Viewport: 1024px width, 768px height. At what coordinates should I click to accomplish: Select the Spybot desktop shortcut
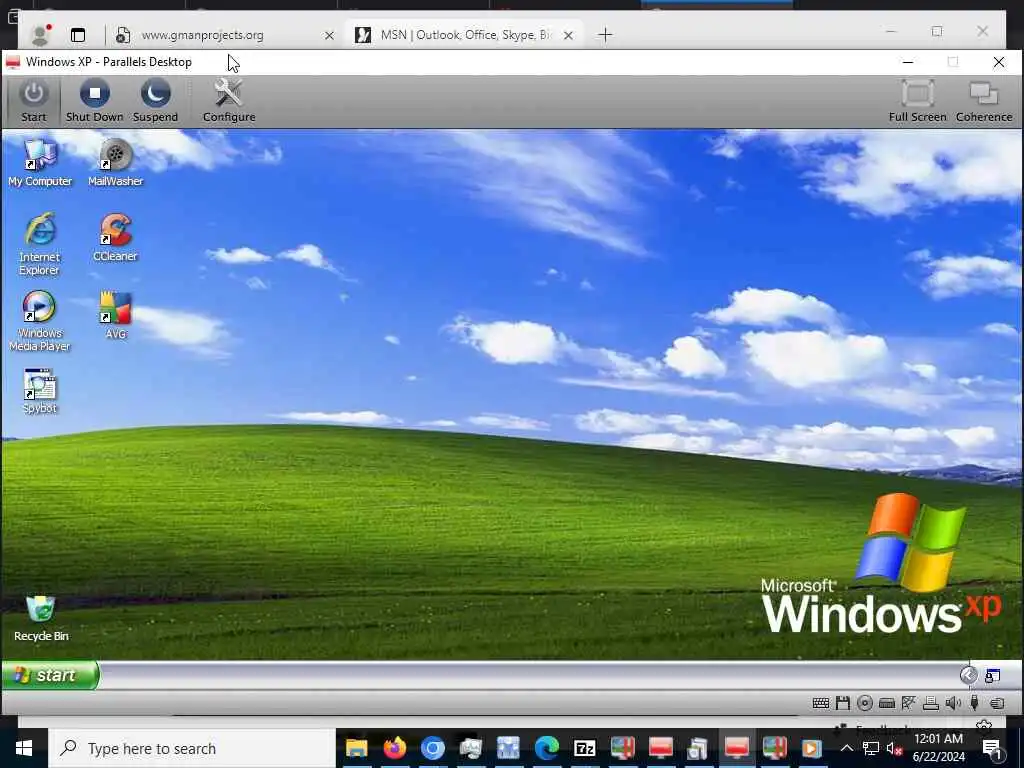[40, 391]
